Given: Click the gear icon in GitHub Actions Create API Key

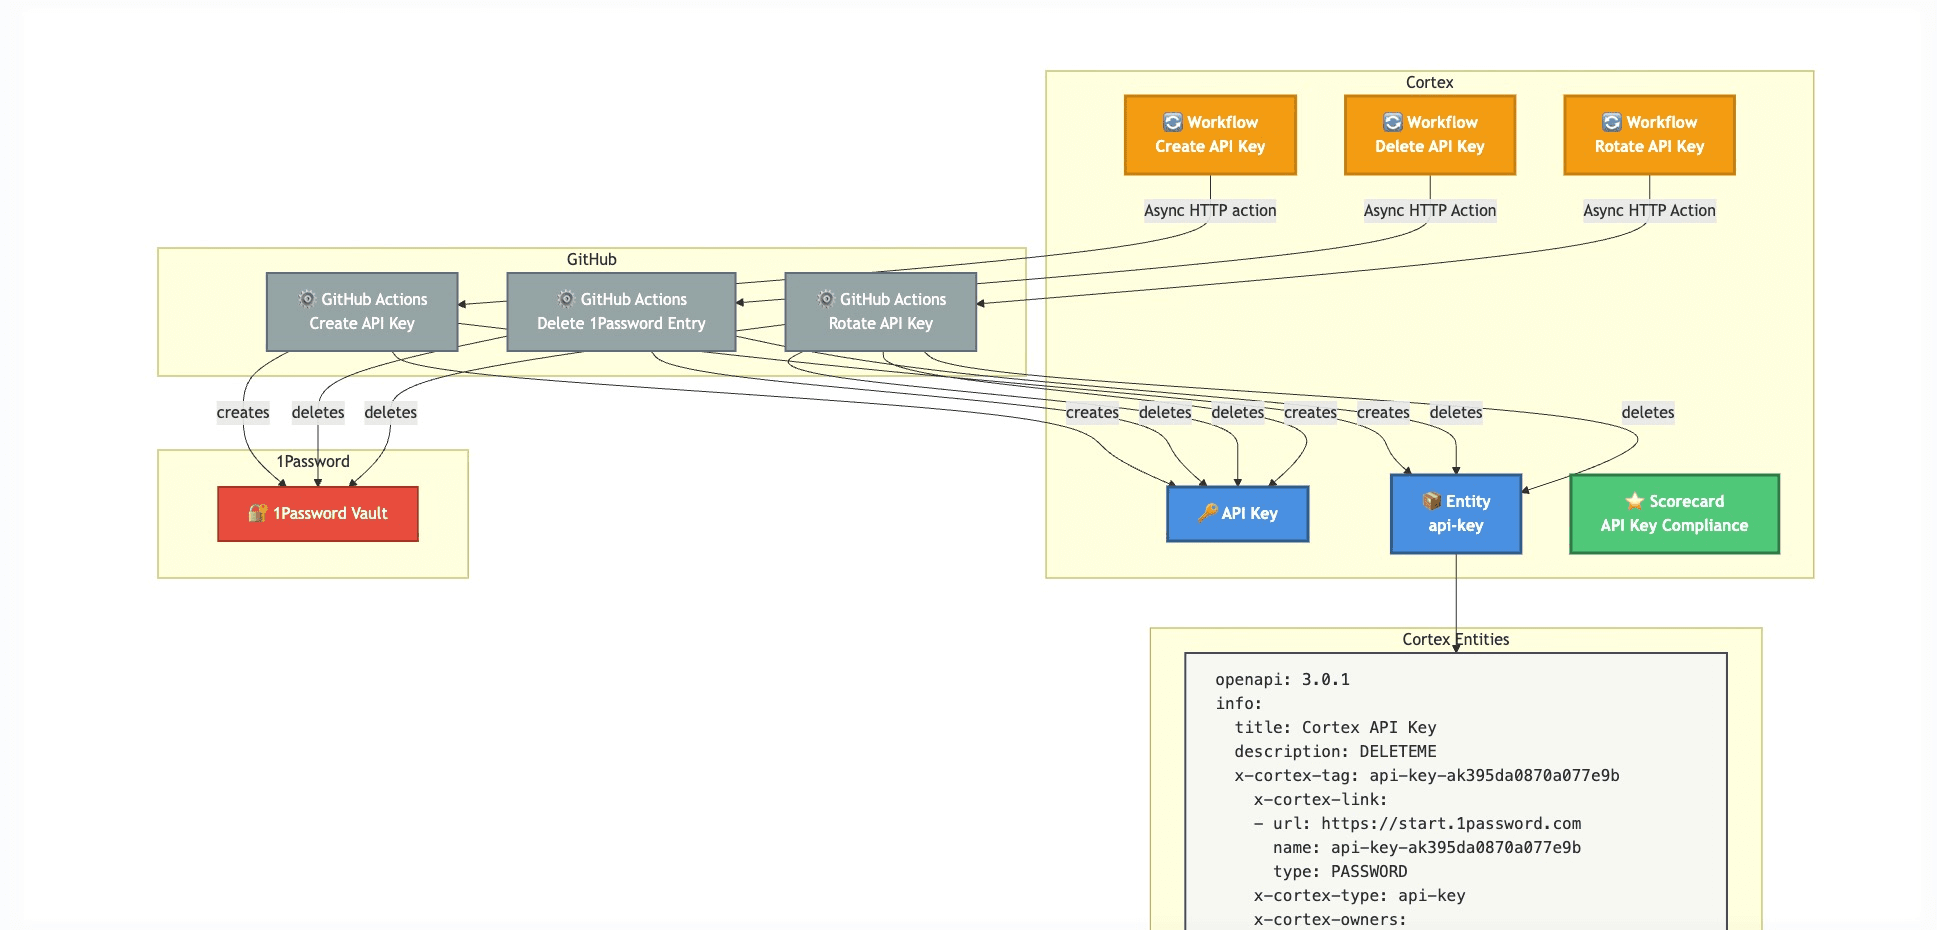Looking at the screenshot, I should point(307,299).
